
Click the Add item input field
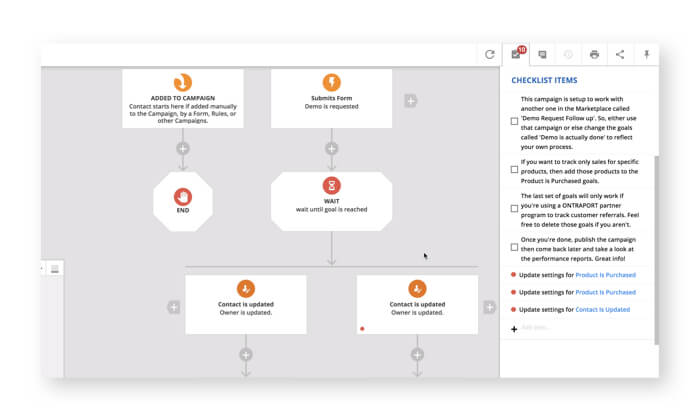(585, 328)
